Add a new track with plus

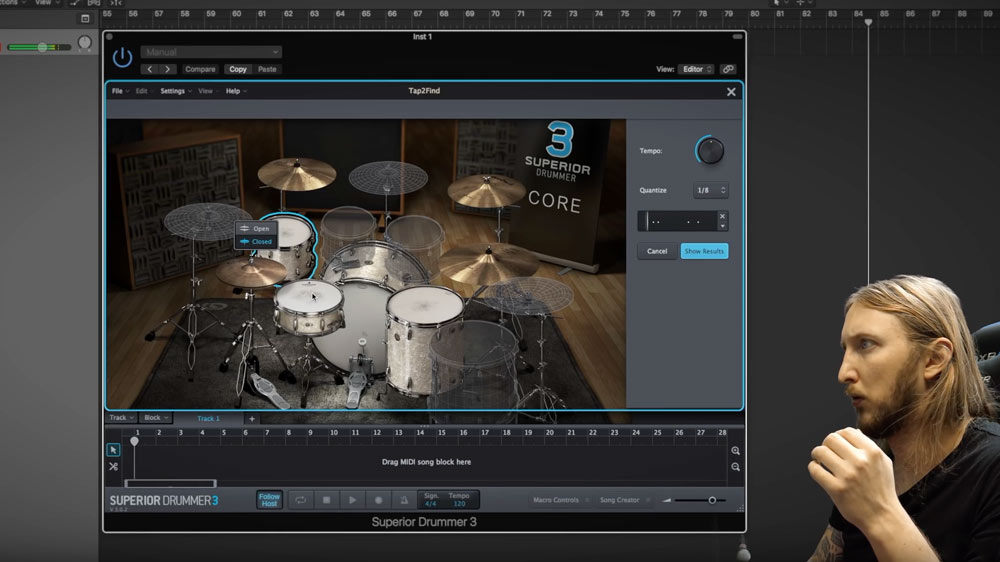click(252, 419)
